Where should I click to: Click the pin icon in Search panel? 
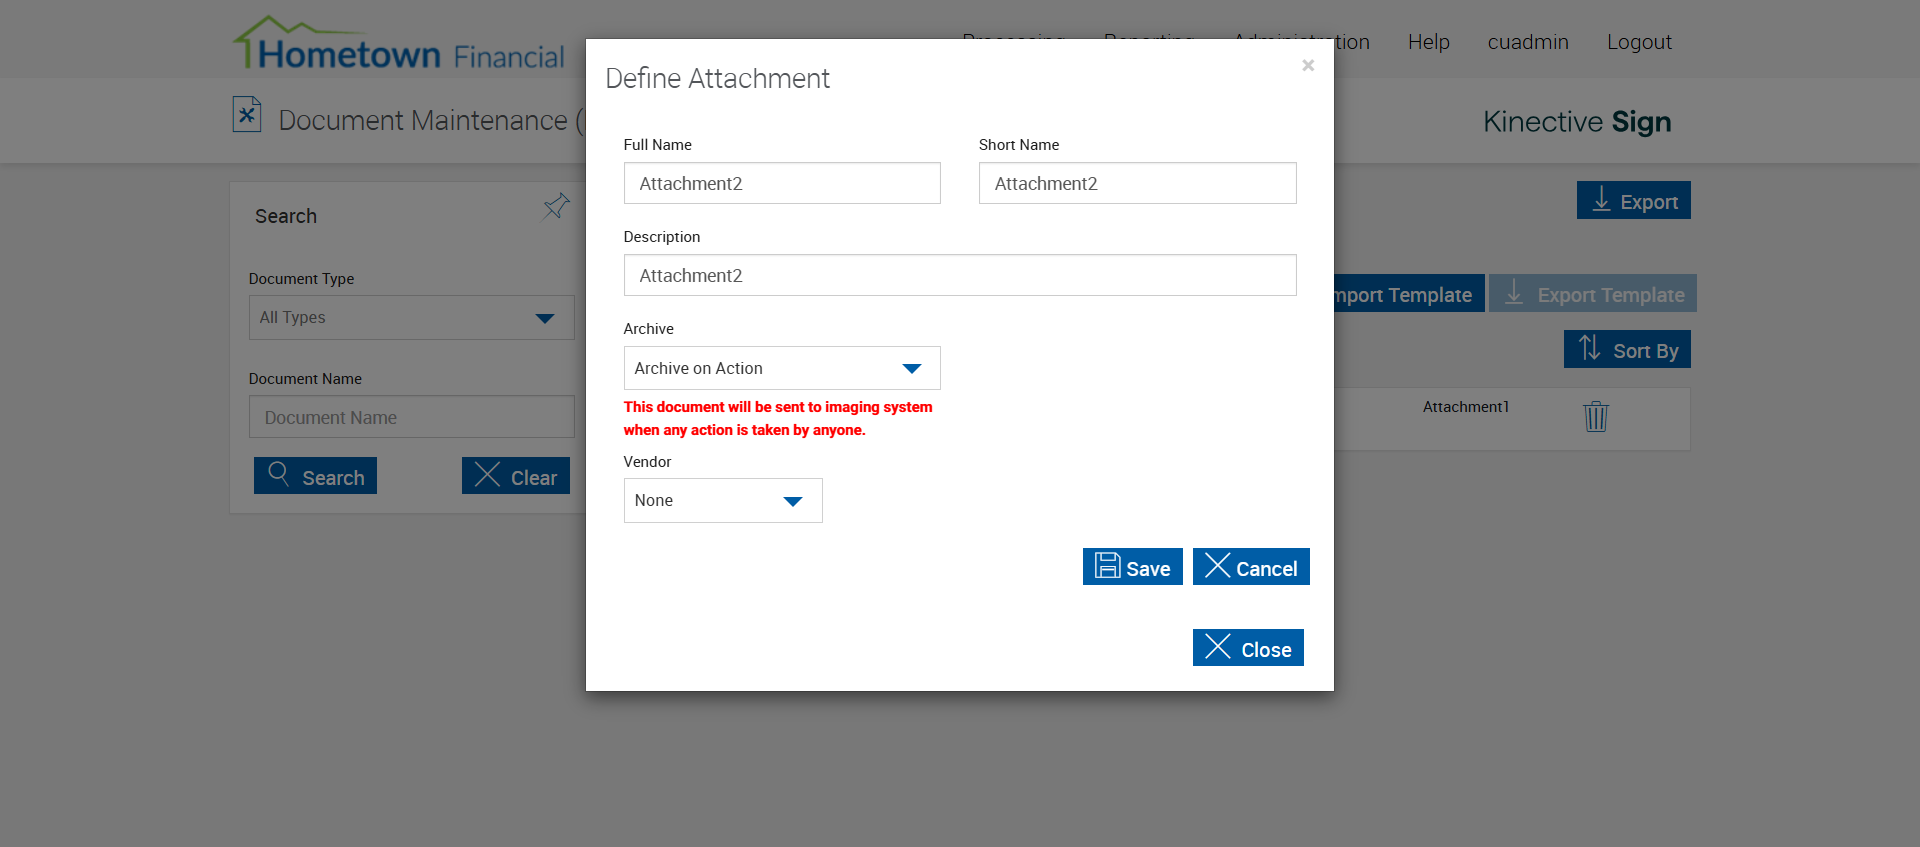556,207
